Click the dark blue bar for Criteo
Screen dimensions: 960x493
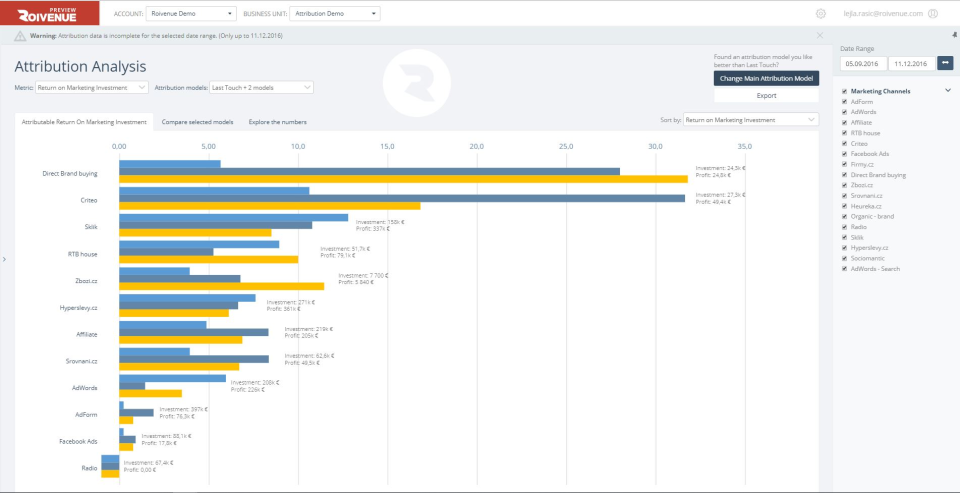coord(402,198)
